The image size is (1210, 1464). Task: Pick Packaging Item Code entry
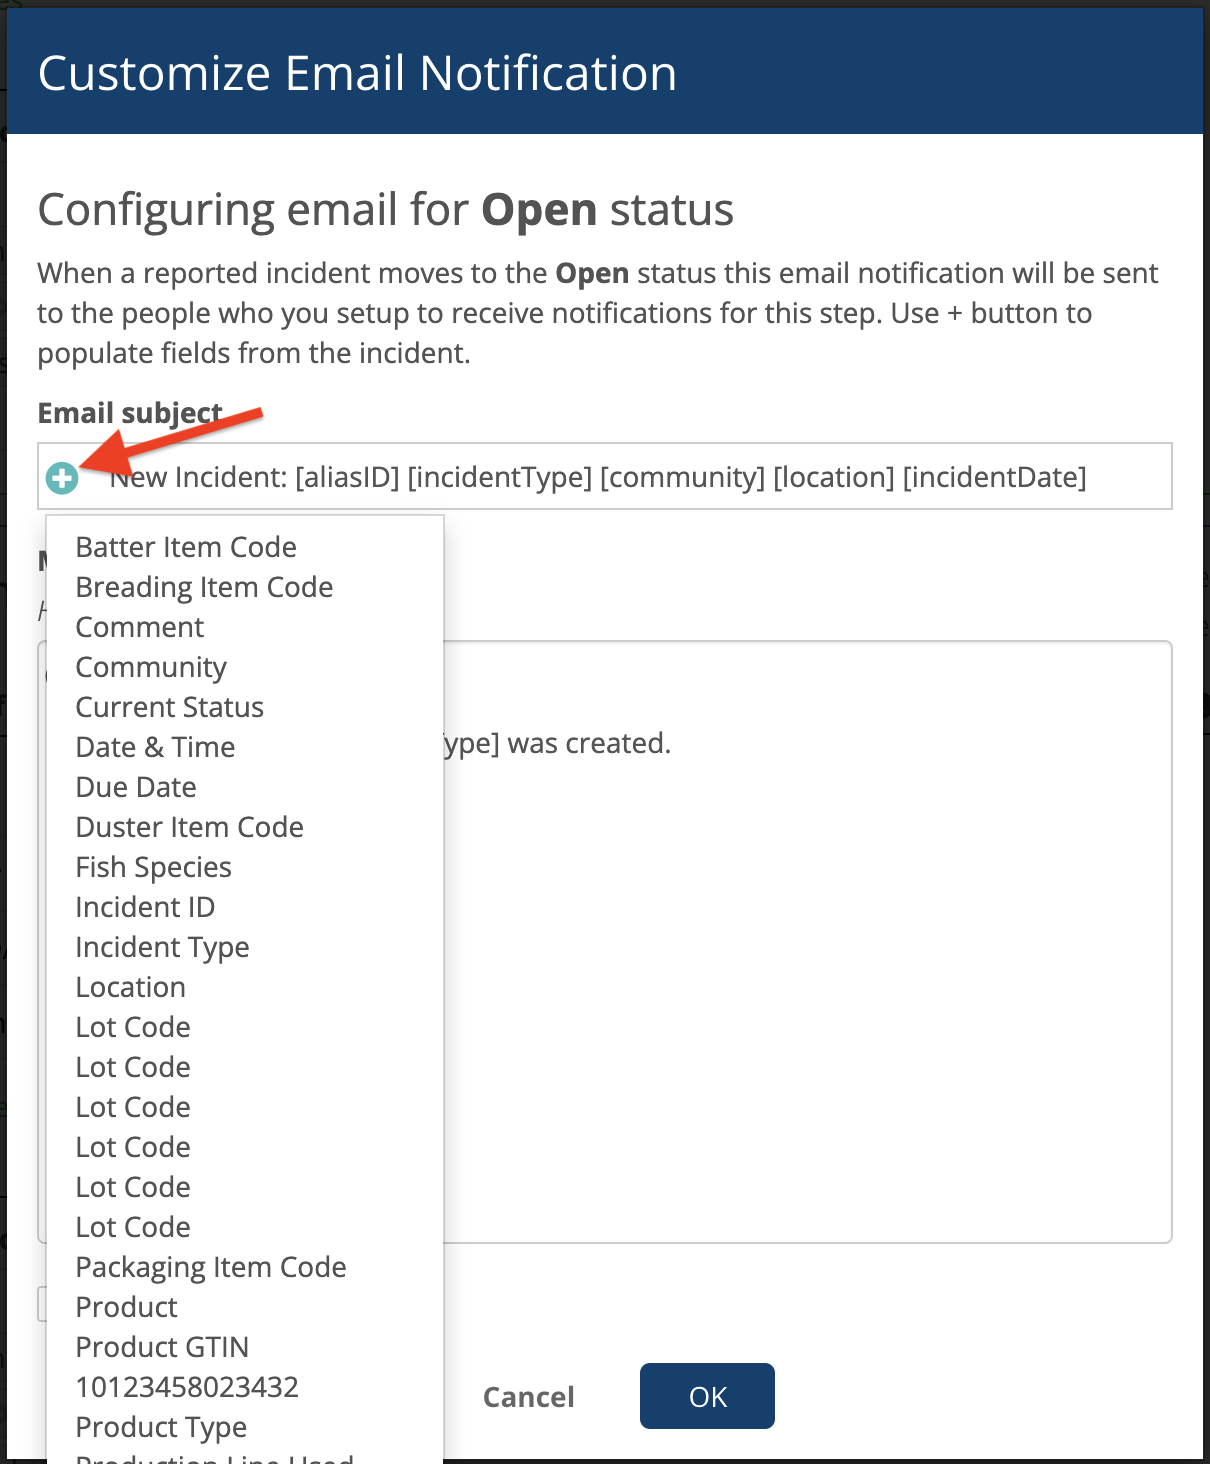211,1267
